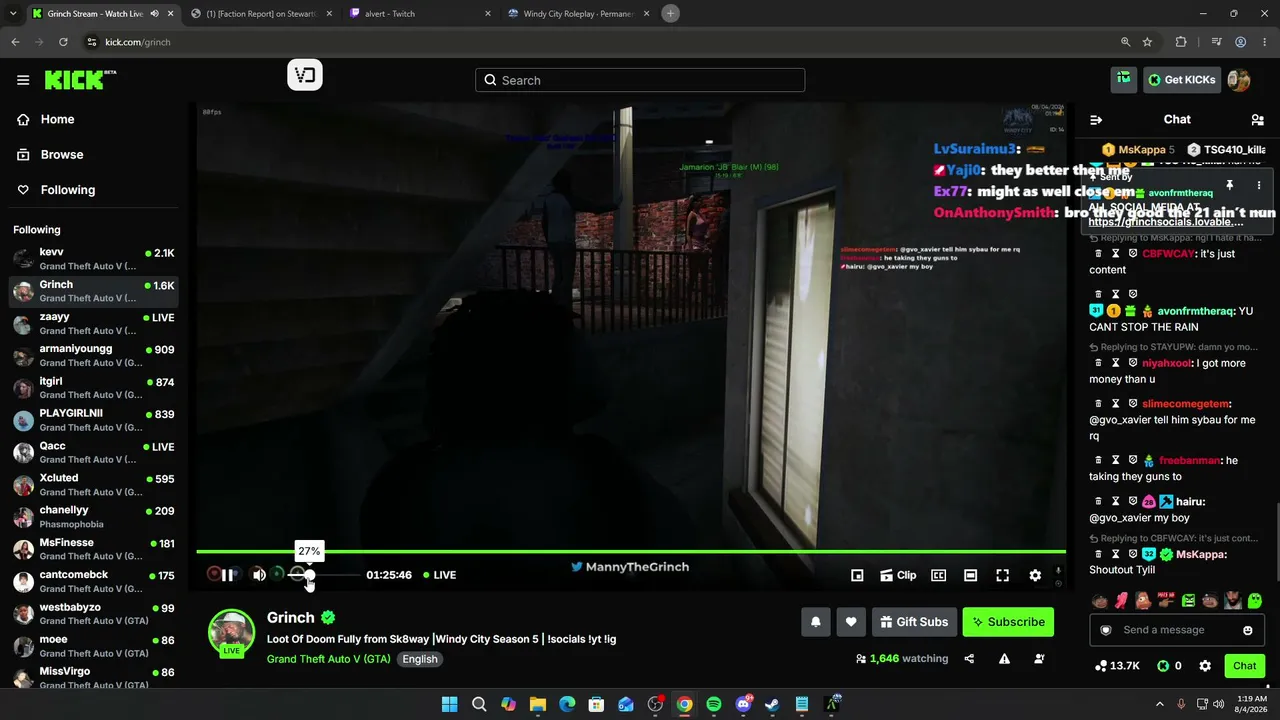
Task: Open the chat users list icon
Action: click(1258, 120)
